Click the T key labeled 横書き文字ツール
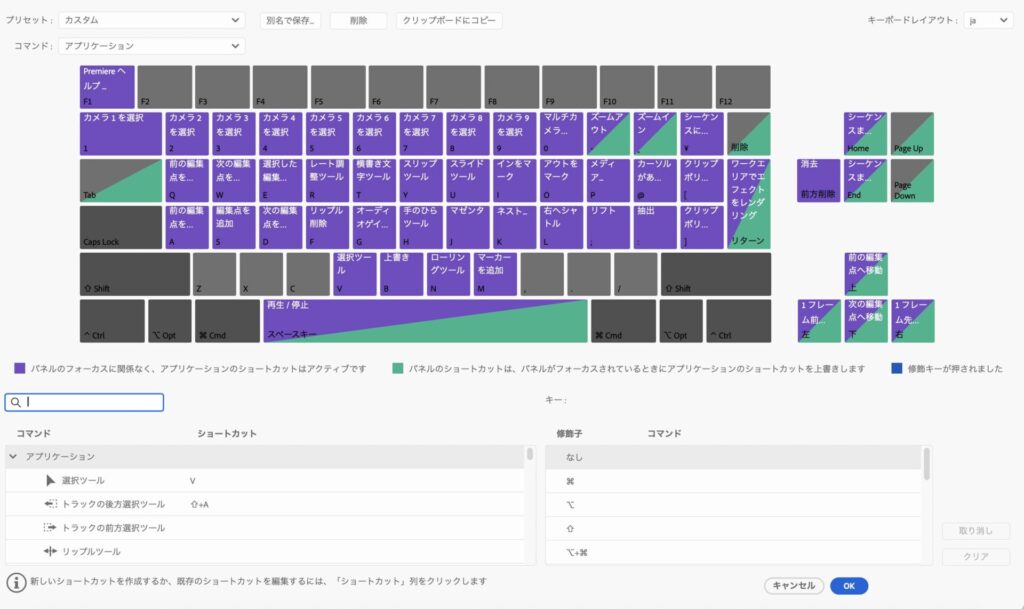Screen dimensions: 1024x609 [x=374, y=181]
